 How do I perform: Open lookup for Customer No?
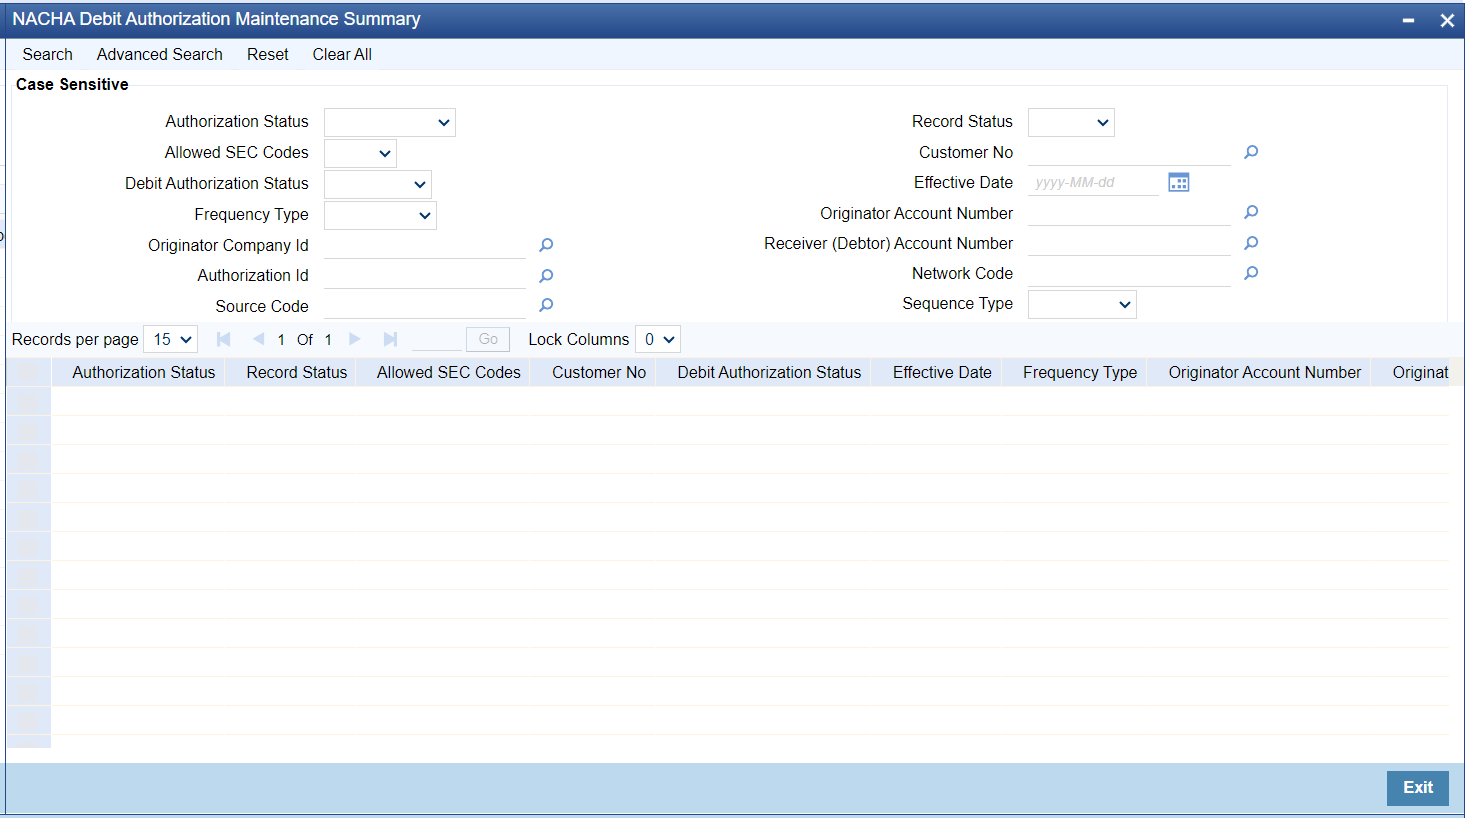point(1251,152)
